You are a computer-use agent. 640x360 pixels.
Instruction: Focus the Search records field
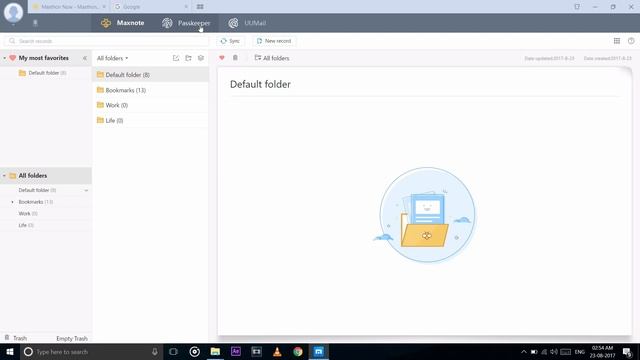(x=106, y=41)
